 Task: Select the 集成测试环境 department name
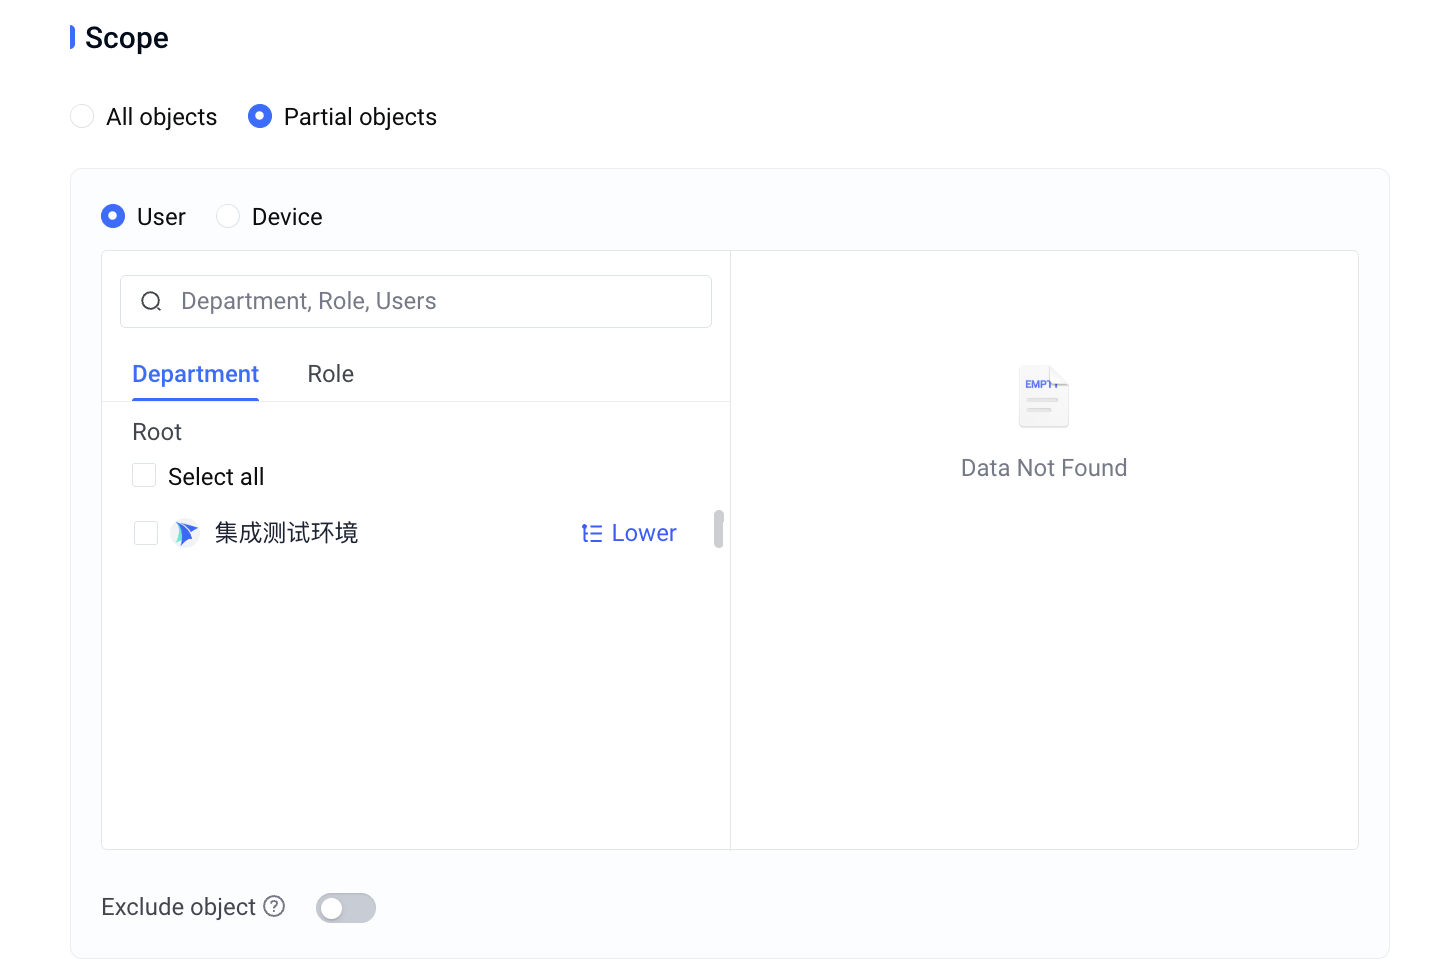click(286, 533)
